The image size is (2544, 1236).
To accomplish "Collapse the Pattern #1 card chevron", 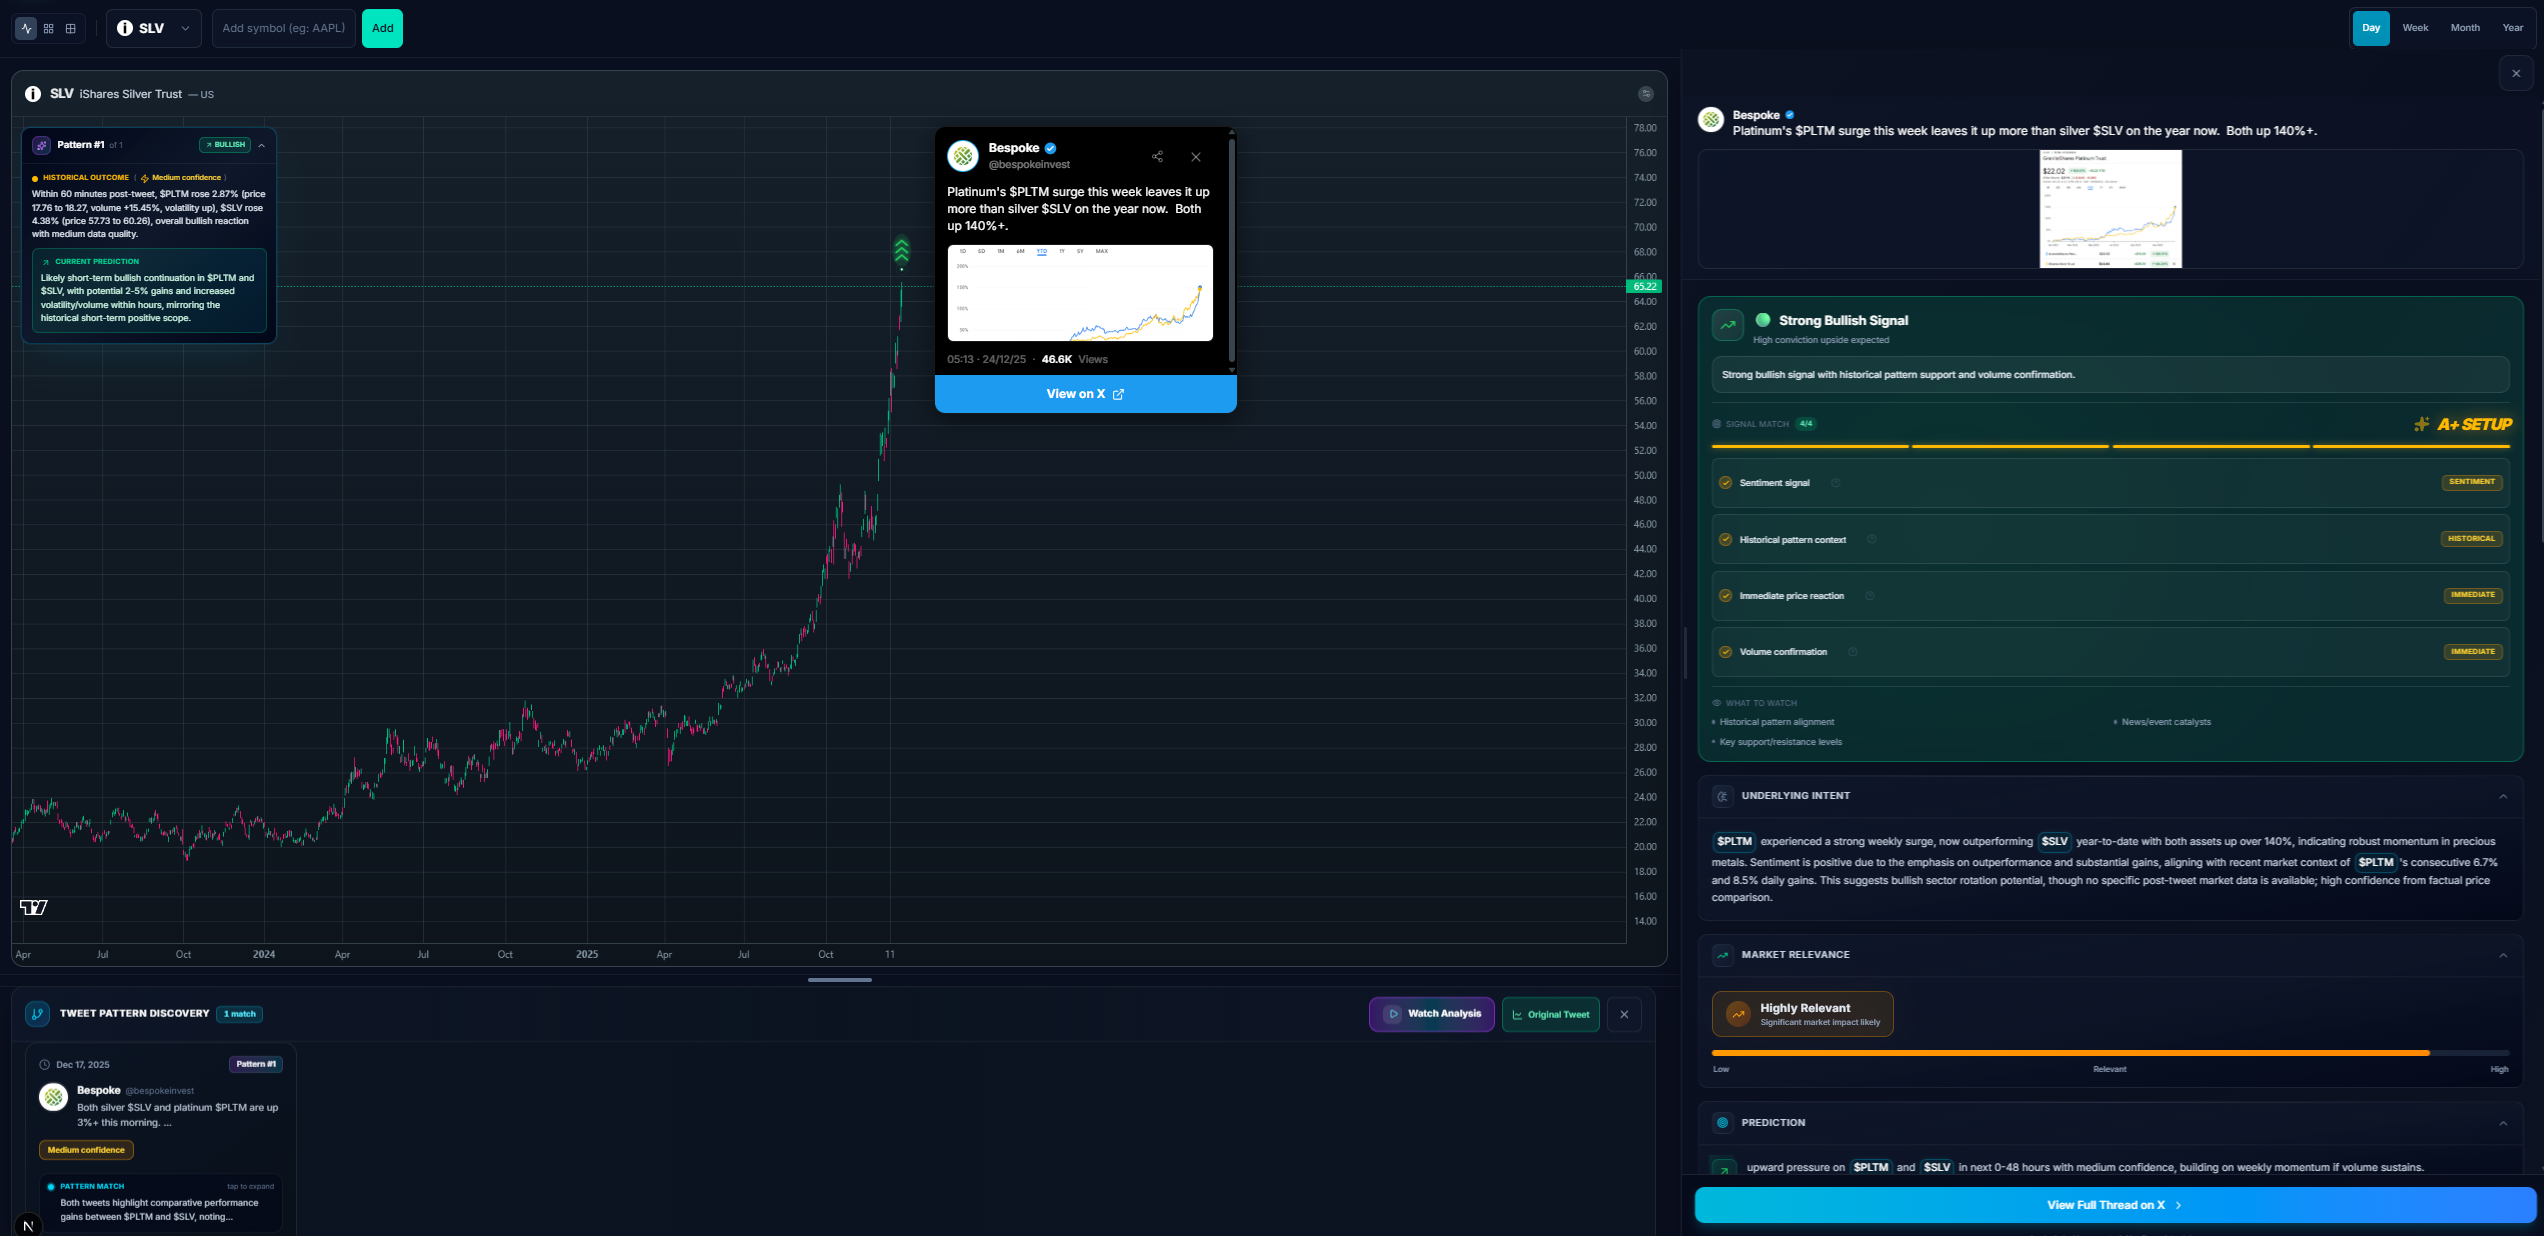I will (262, 146).
